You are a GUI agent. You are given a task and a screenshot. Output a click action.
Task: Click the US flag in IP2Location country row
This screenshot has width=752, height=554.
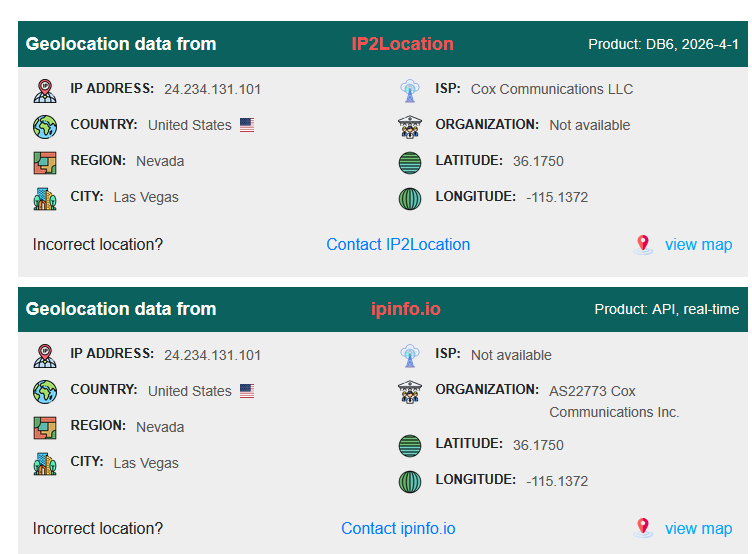[247, 125]
